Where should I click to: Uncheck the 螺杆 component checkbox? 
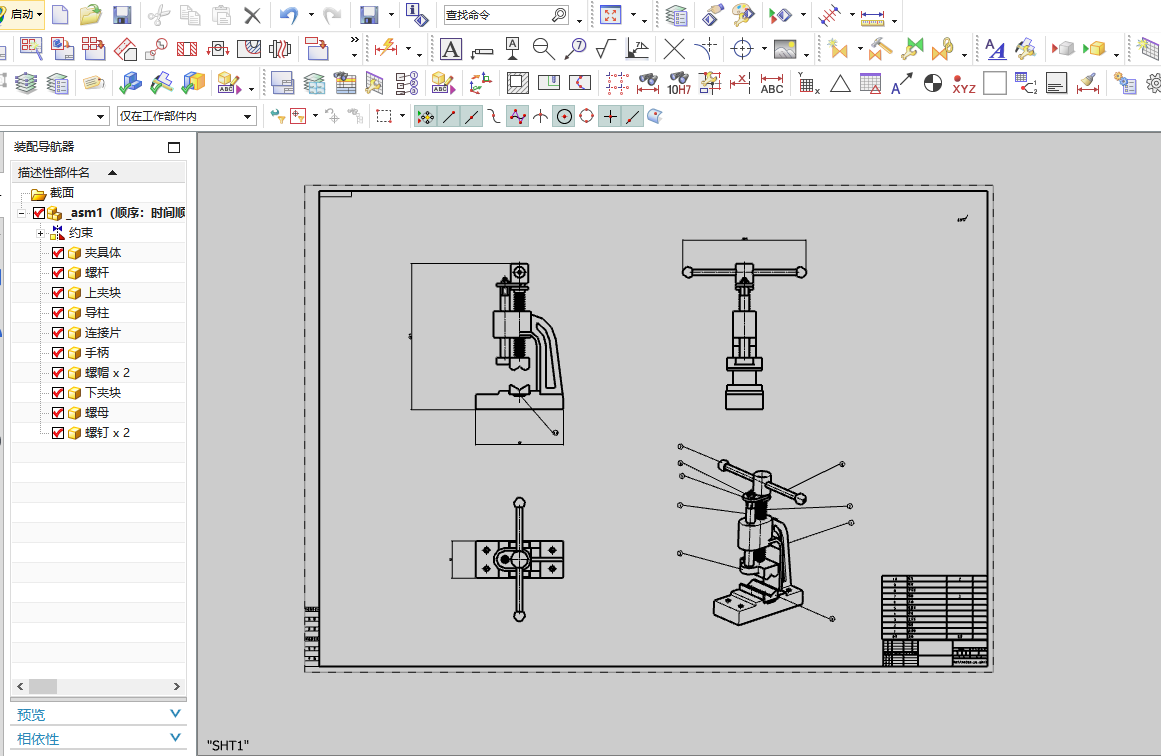[58, 272]
